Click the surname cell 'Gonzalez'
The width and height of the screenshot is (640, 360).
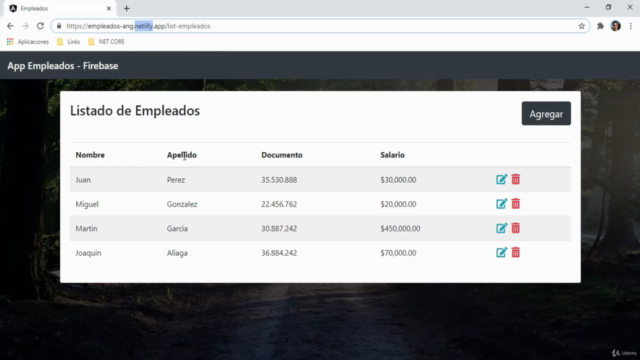(182, 204)
